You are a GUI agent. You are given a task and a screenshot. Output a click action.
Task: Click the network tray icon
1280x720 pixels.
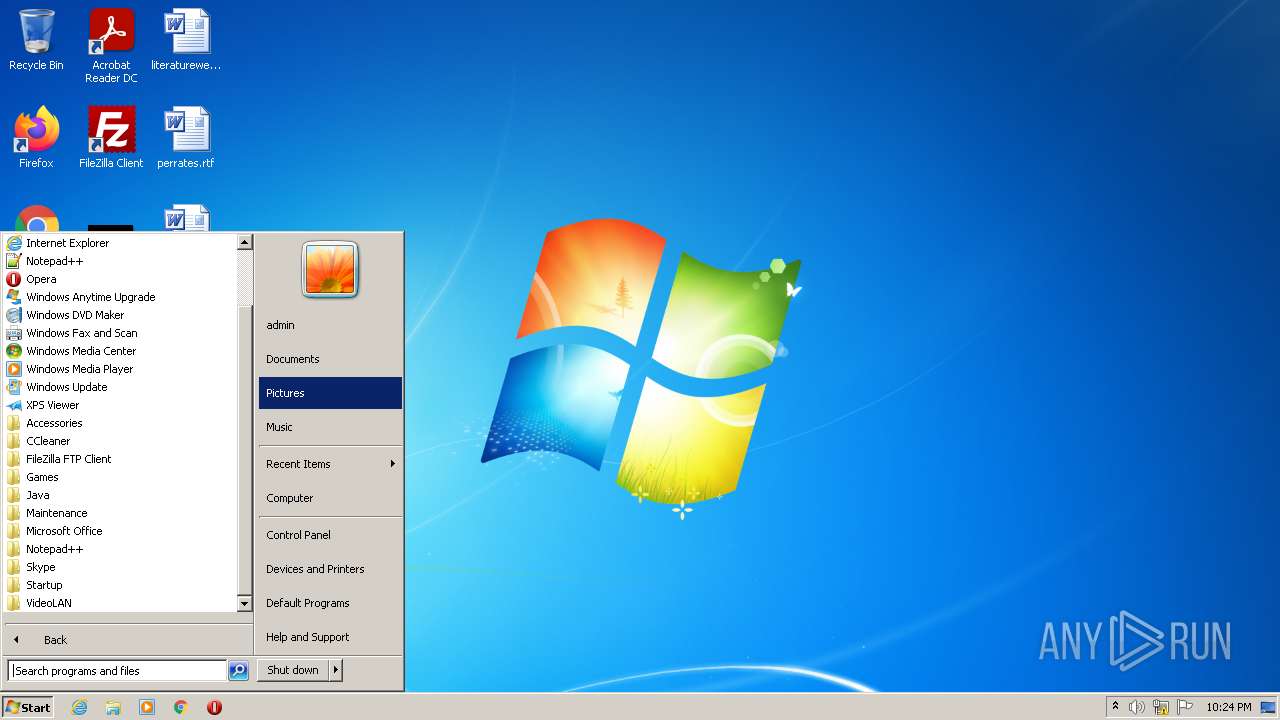1161,707
